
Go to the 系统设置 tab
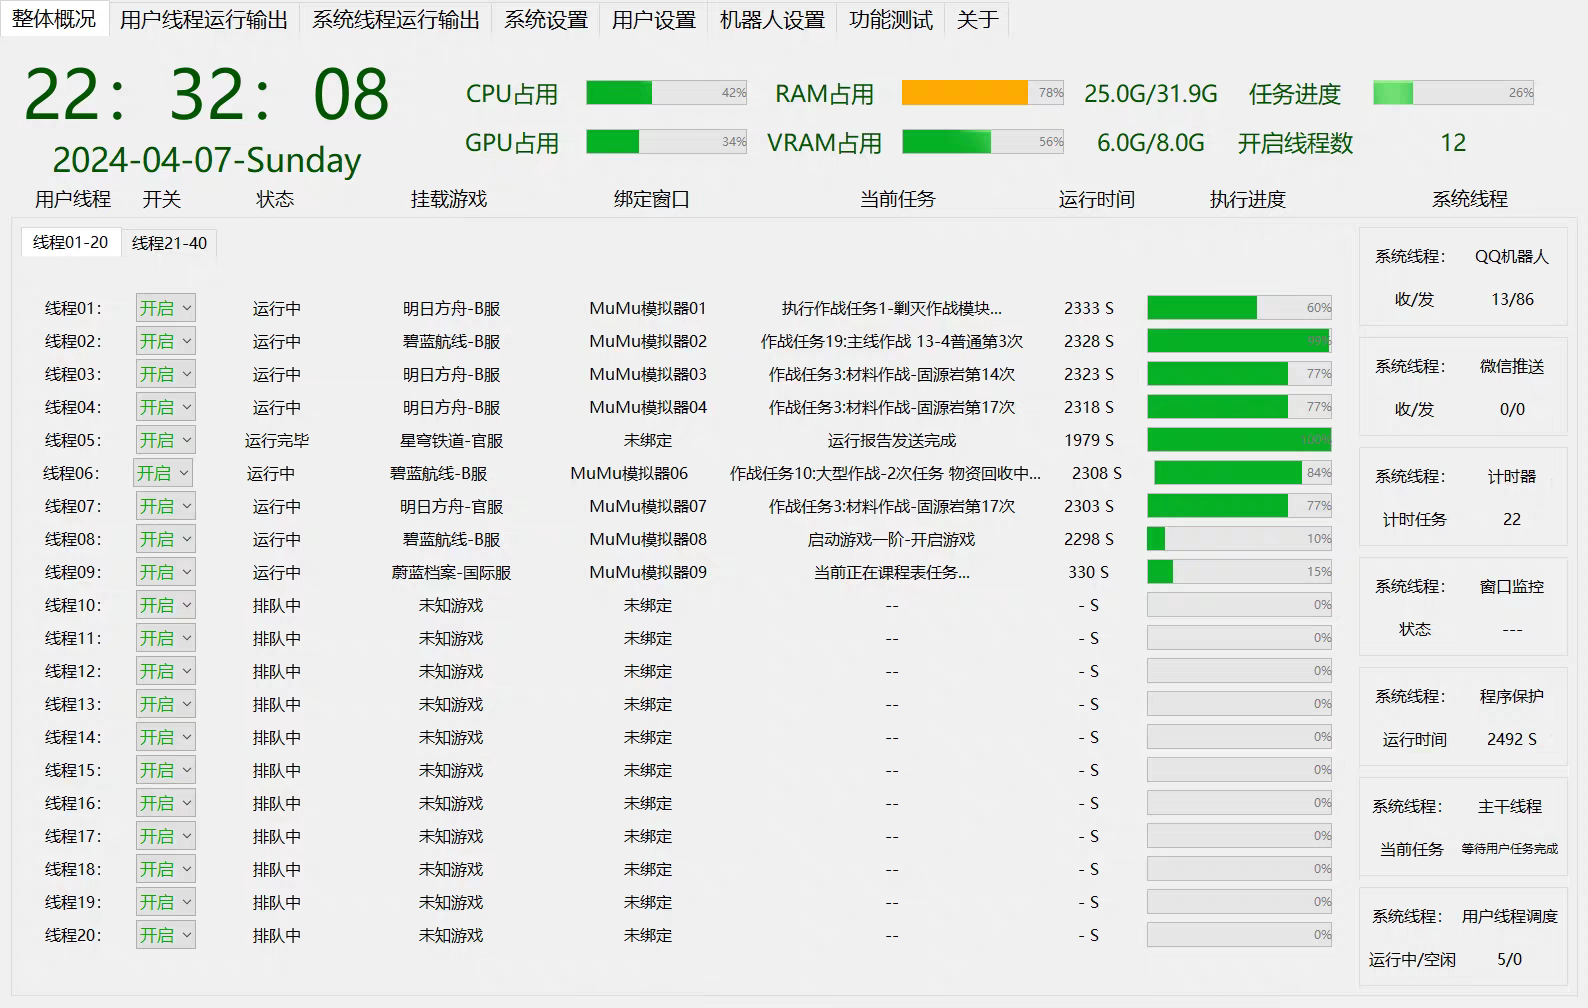pos(546,20)
